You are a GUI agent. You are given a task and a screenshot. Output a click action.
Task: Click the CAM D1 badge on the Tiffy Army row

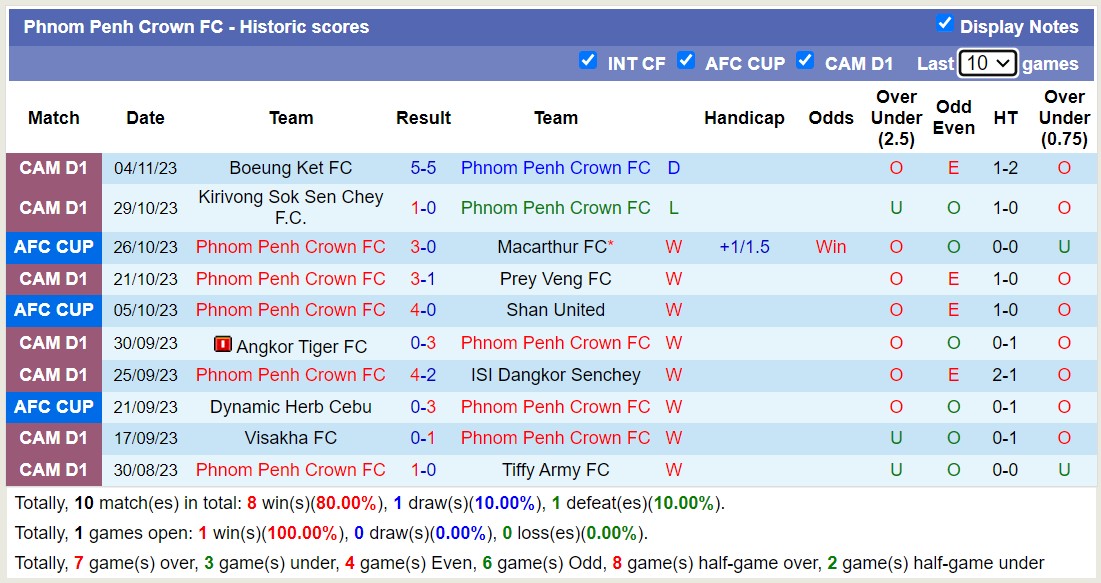(53, 470)
